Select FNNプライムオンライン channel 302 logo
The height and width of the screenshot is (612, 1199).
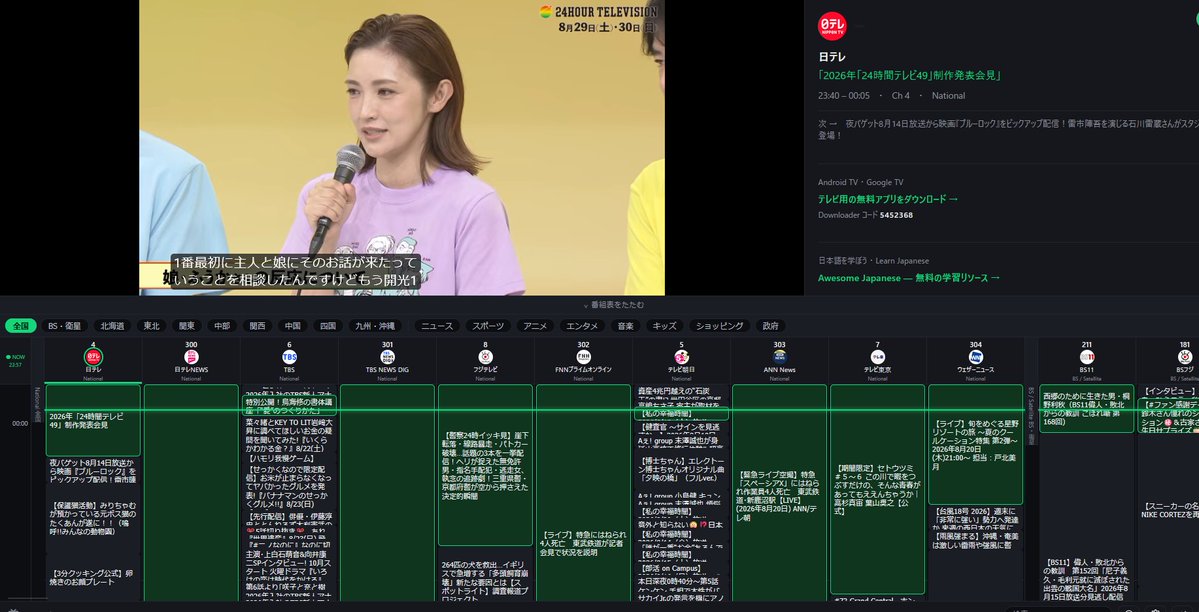pos(583,357)
